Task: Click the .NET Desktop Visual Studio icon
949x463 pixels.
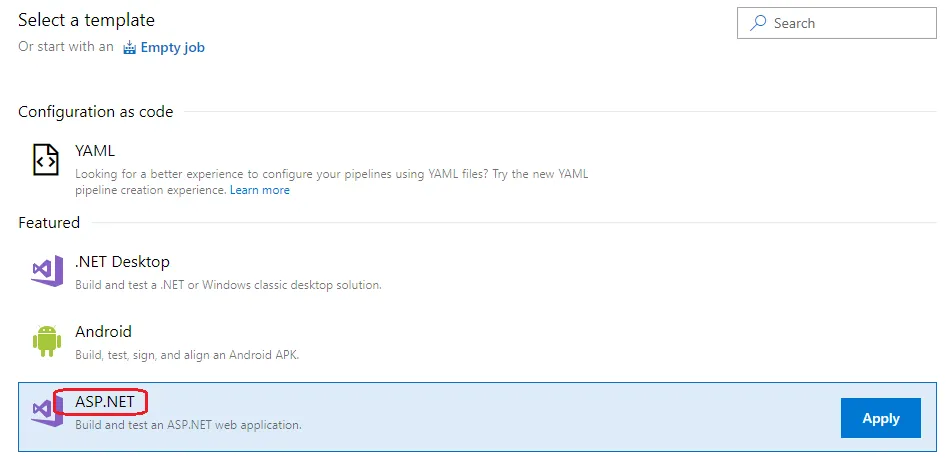Action: (46, 271)
